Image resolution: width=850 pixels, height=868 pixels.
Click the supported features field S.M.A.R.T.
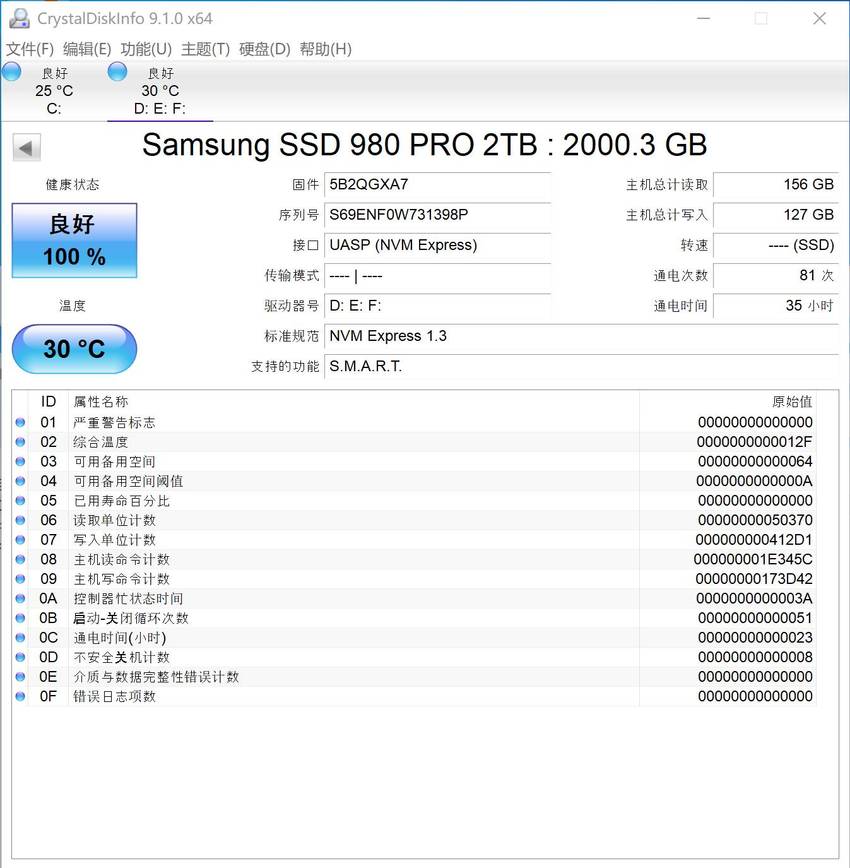coord(581,366)
